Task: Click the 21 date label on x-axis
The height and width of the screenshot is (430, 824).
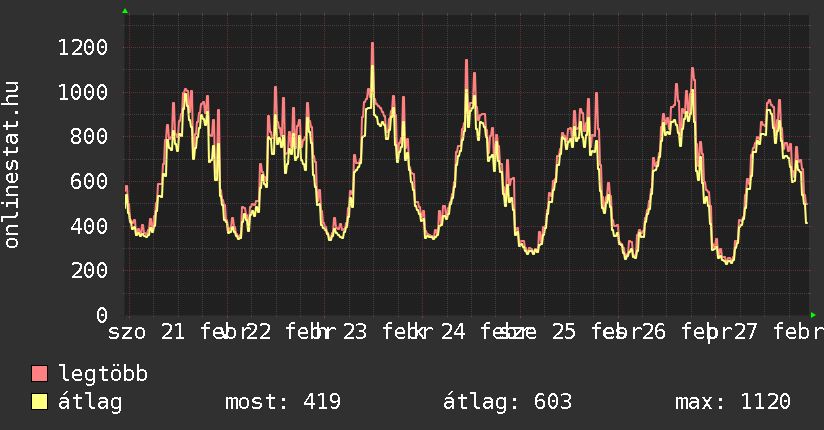Action: [173, 332]
